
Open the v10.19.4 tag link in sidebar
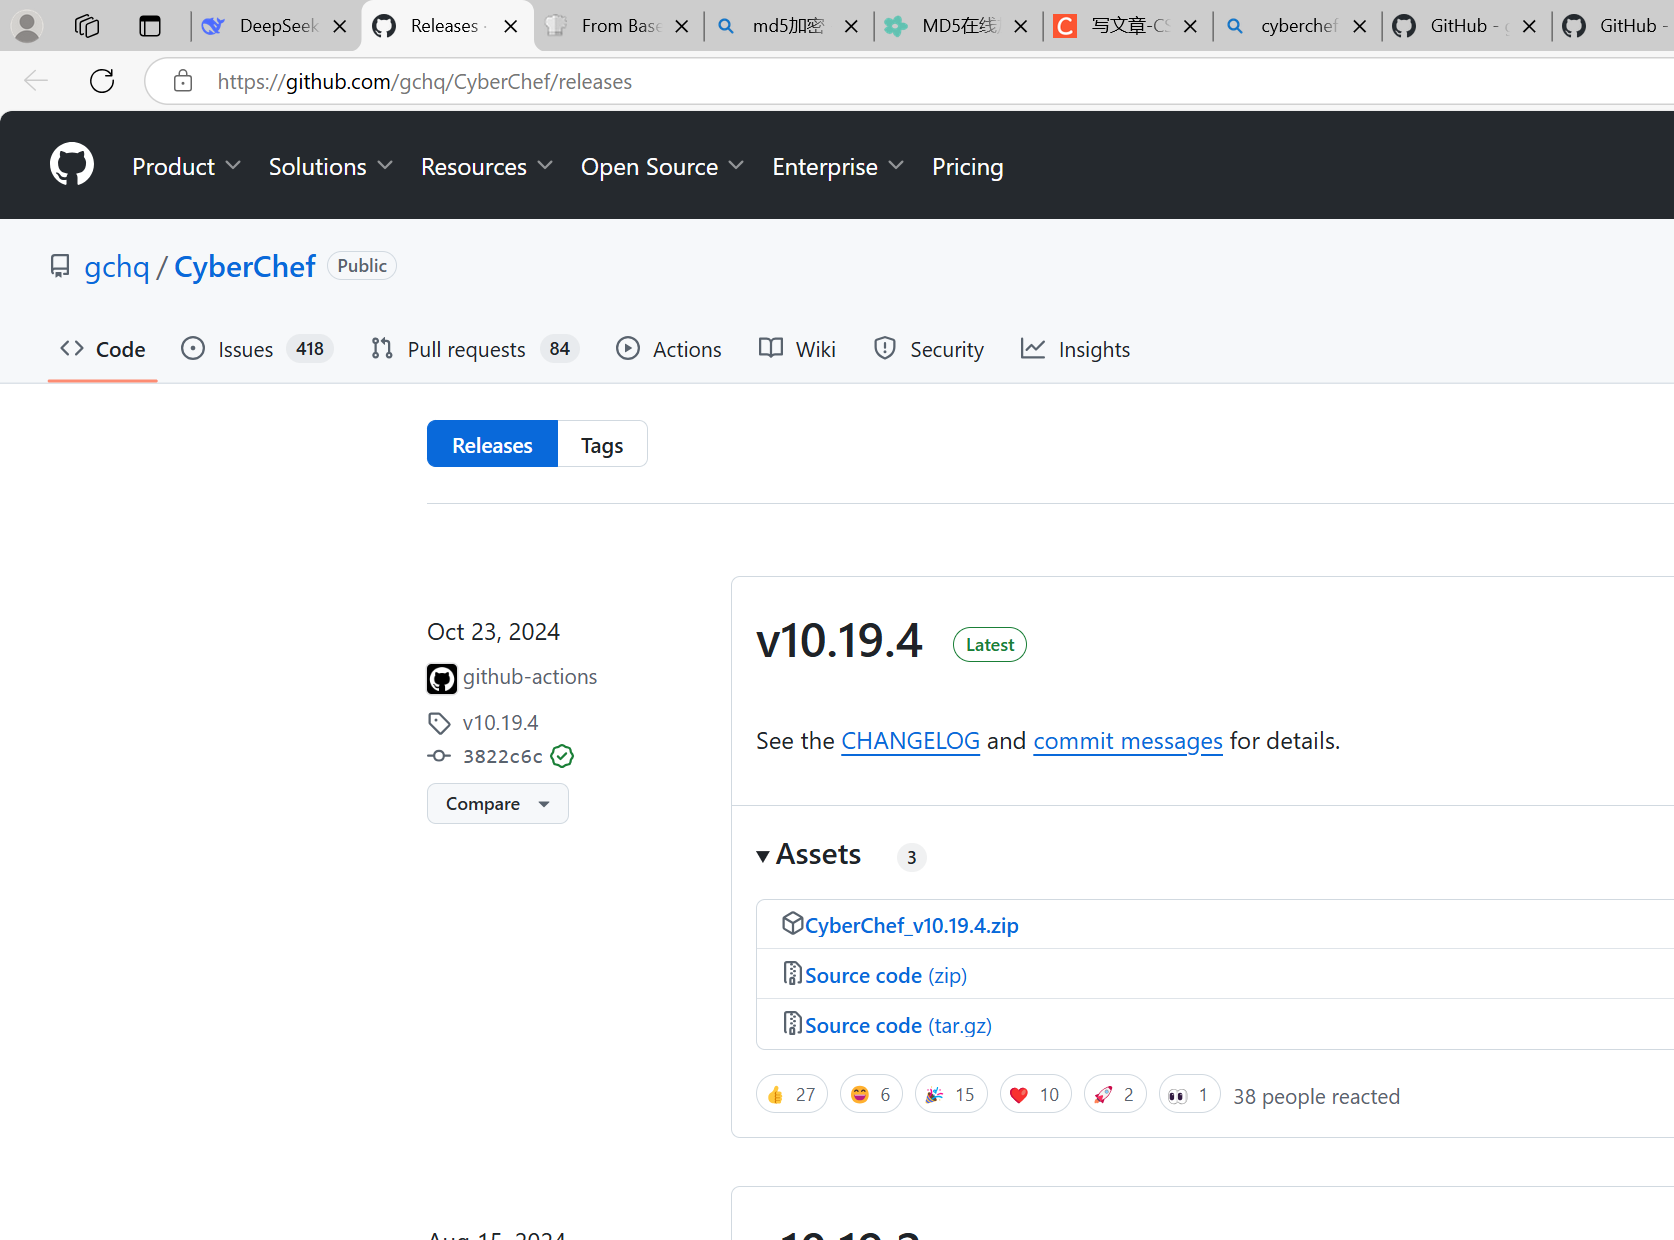(500, 723)
